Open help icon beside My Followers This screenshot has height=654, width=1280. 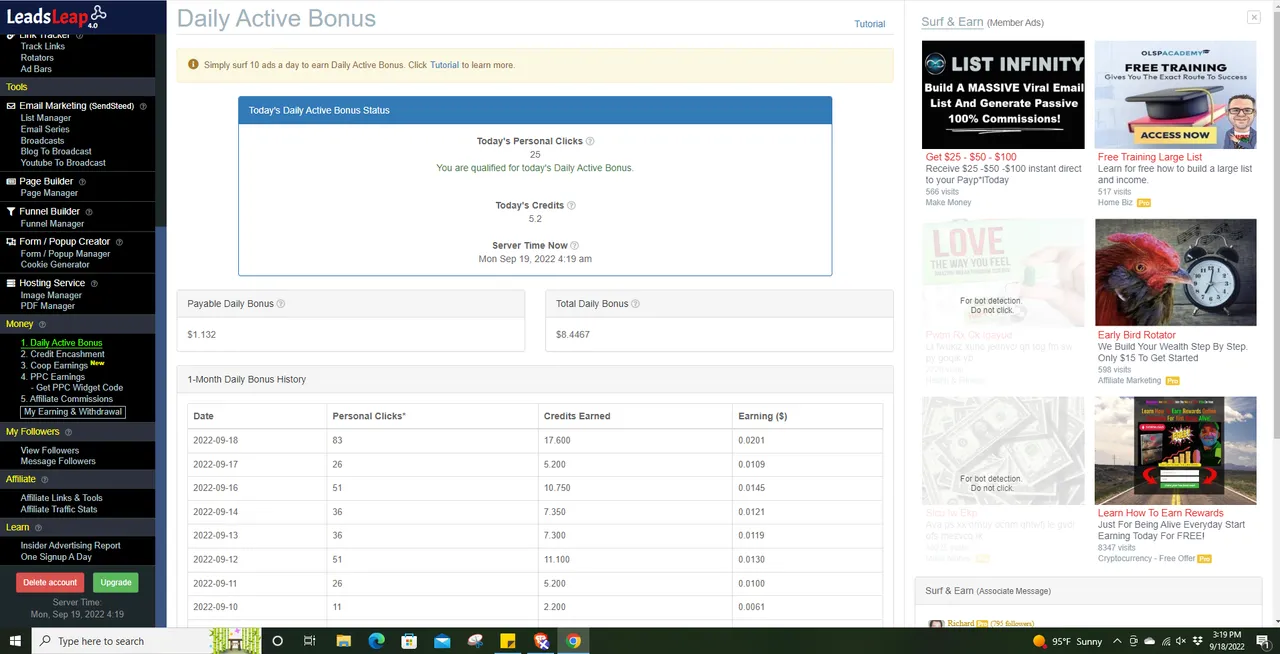click(x=69, y=432)
